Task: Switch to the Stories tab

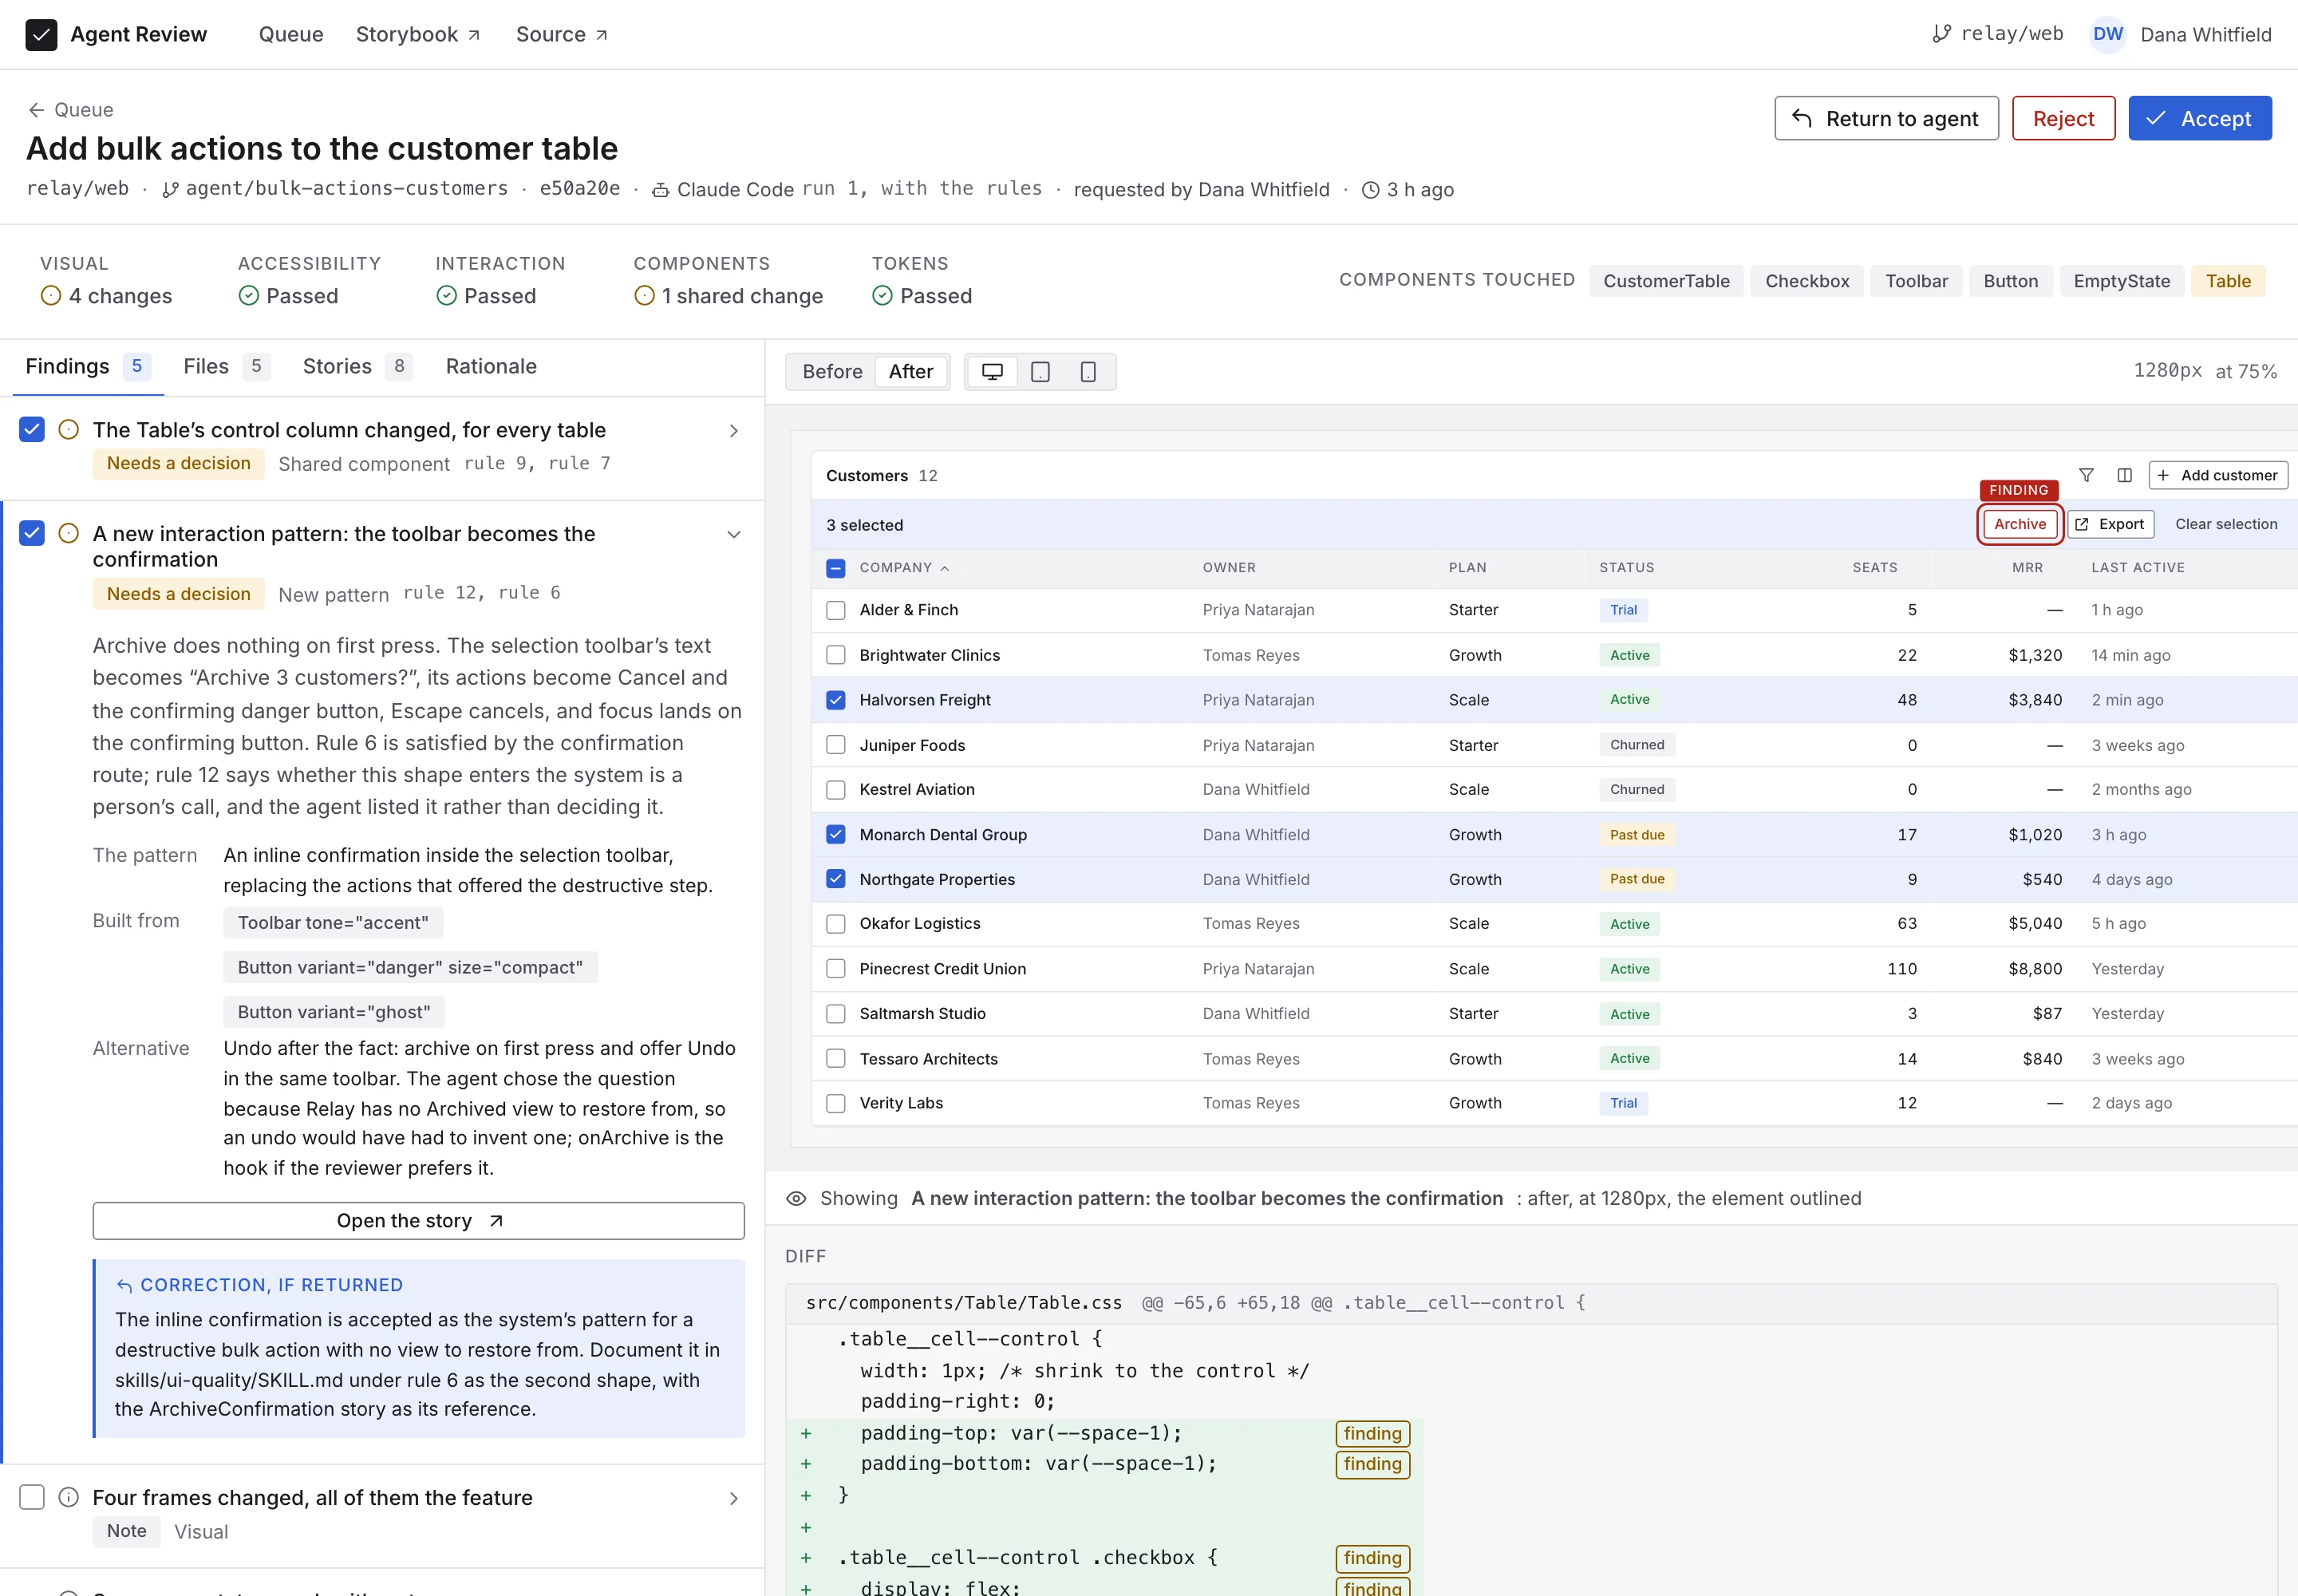Action: 357,367
